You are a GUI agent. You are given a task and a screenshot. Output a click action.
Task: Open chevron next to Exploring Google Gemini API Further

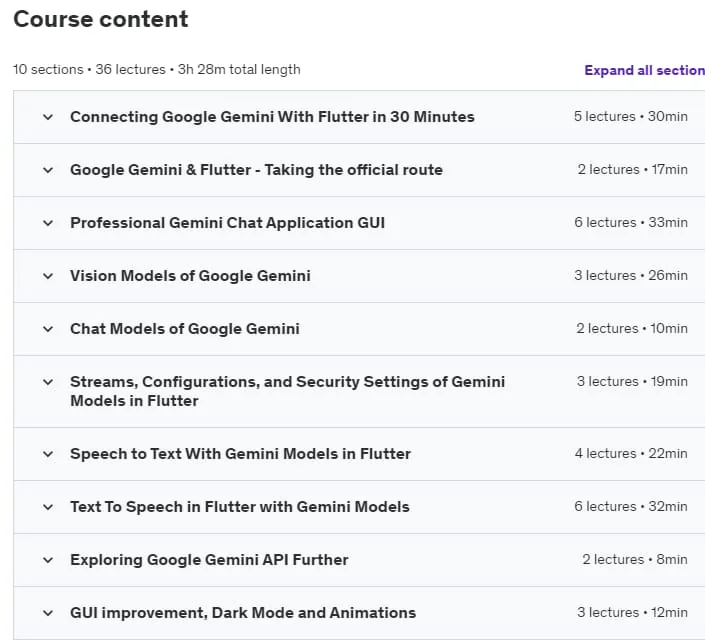pyautogui.click(x=48, y=560)
